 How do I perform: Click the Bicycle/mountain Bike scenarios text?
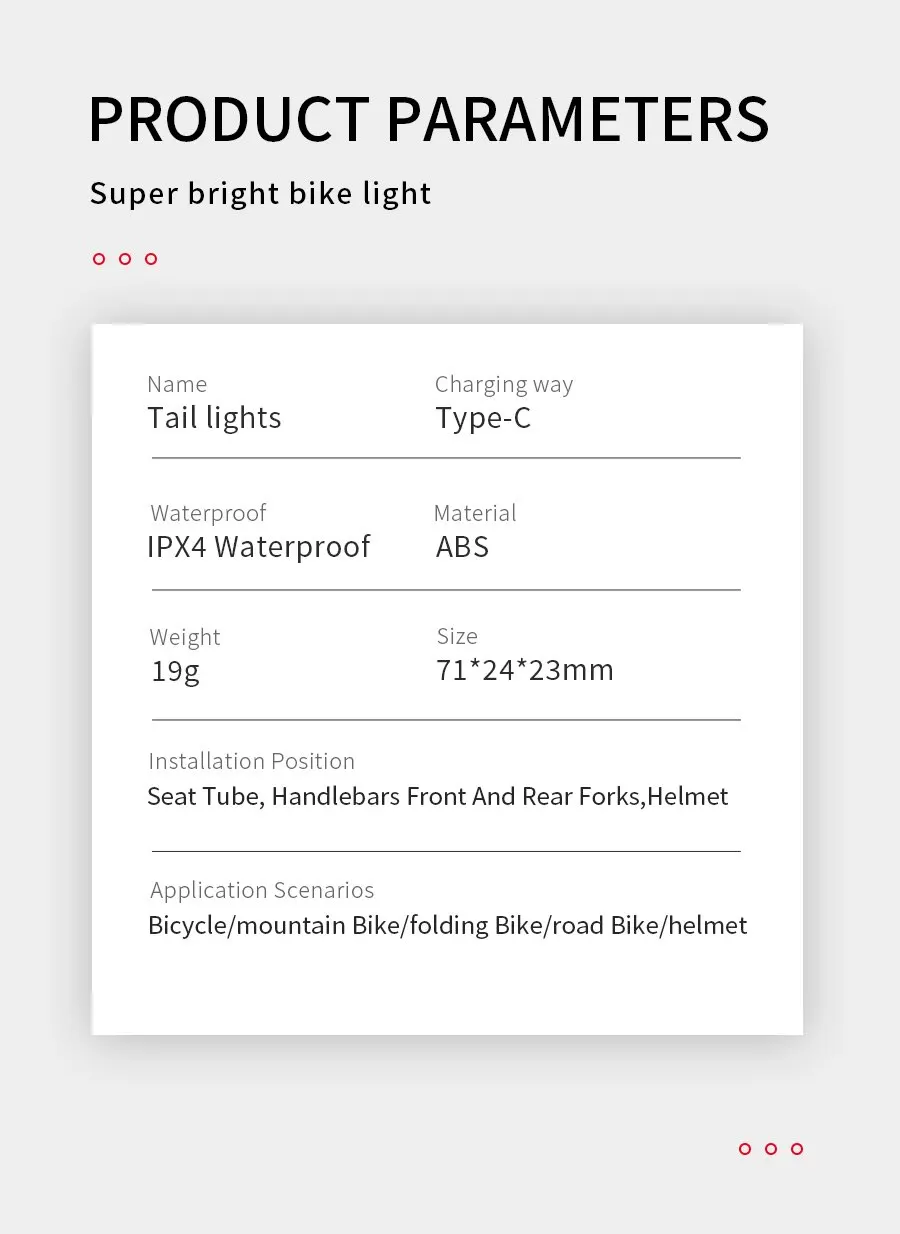447,925
